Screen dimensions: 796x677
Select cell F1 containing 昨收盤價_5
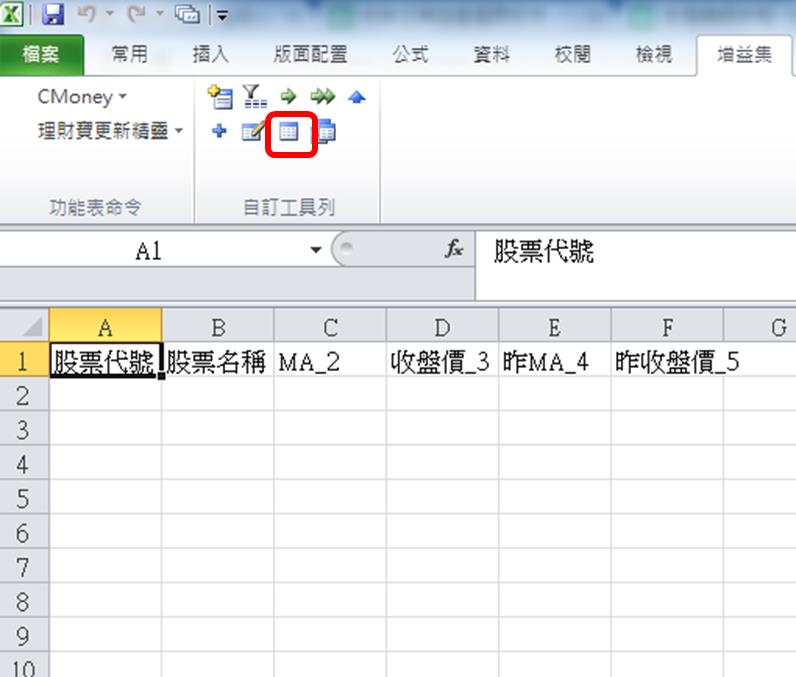tap(667, 361)
